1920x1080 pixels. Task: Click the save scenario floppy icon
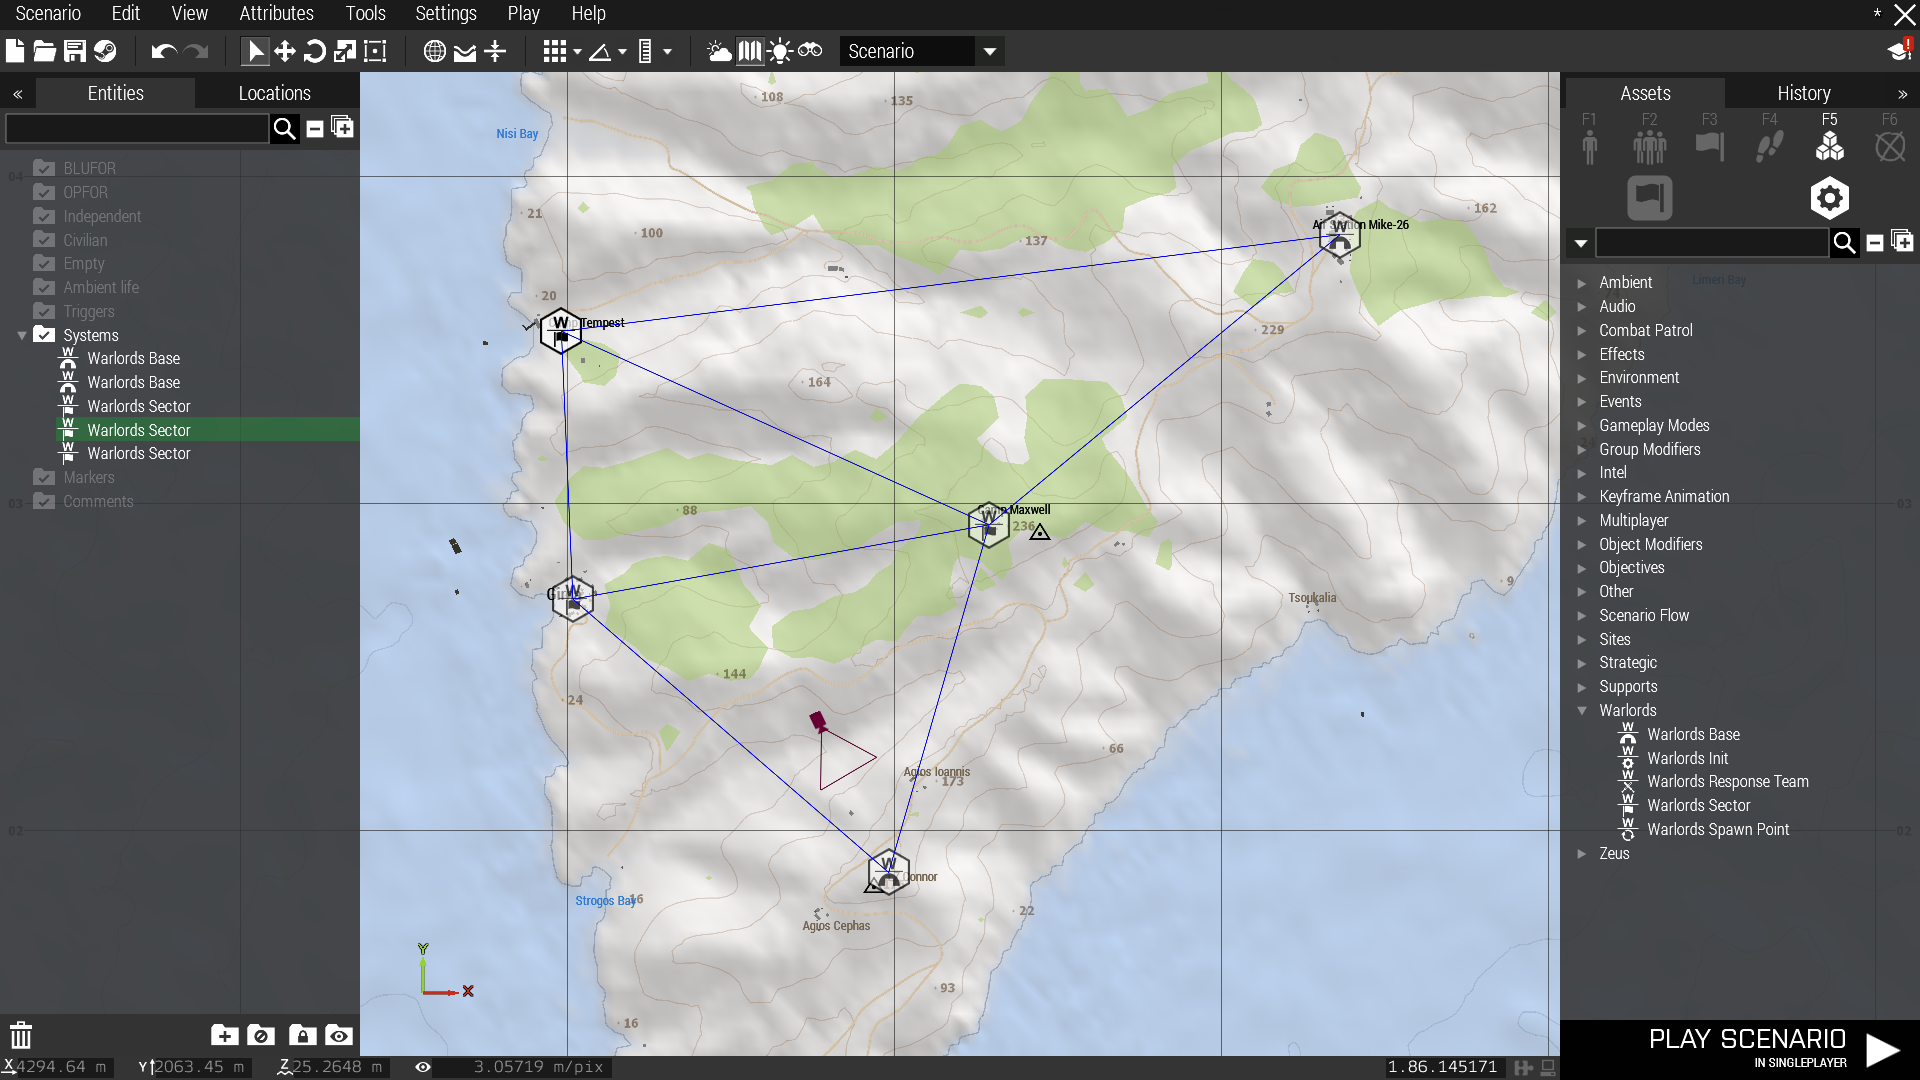coord(75,51)
